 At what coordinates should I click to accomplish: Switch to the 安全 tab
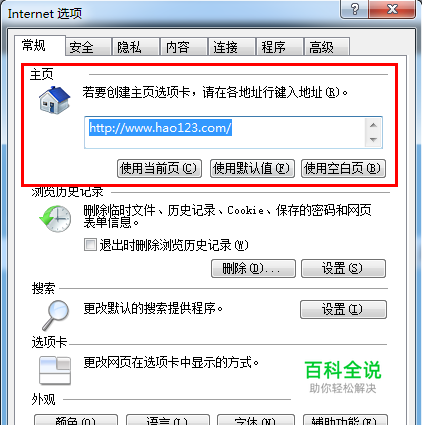pyautogui.click(x=88, y=47)
